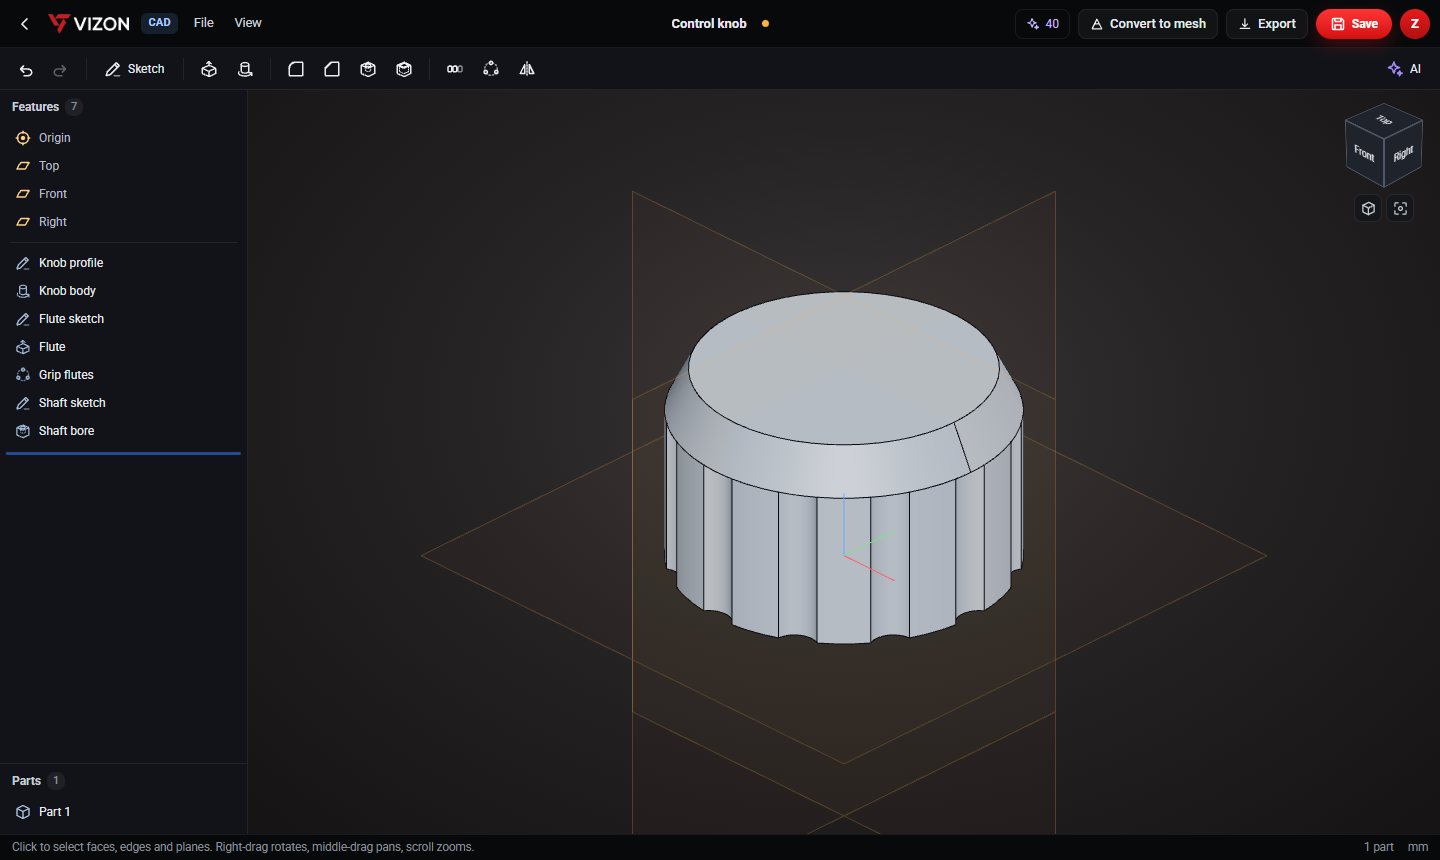Pick the Hole tool in the toolbar

[368, 69]
